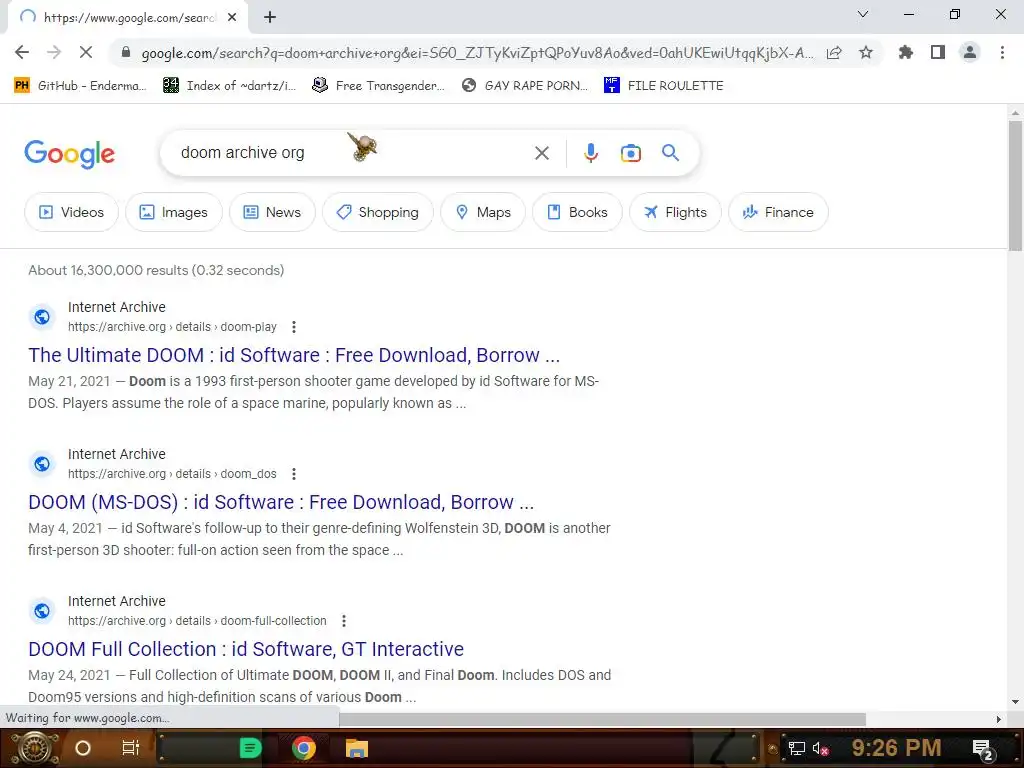Open Cortana search circle in taskbar
1024x768 pixels.
coord(82,748)
